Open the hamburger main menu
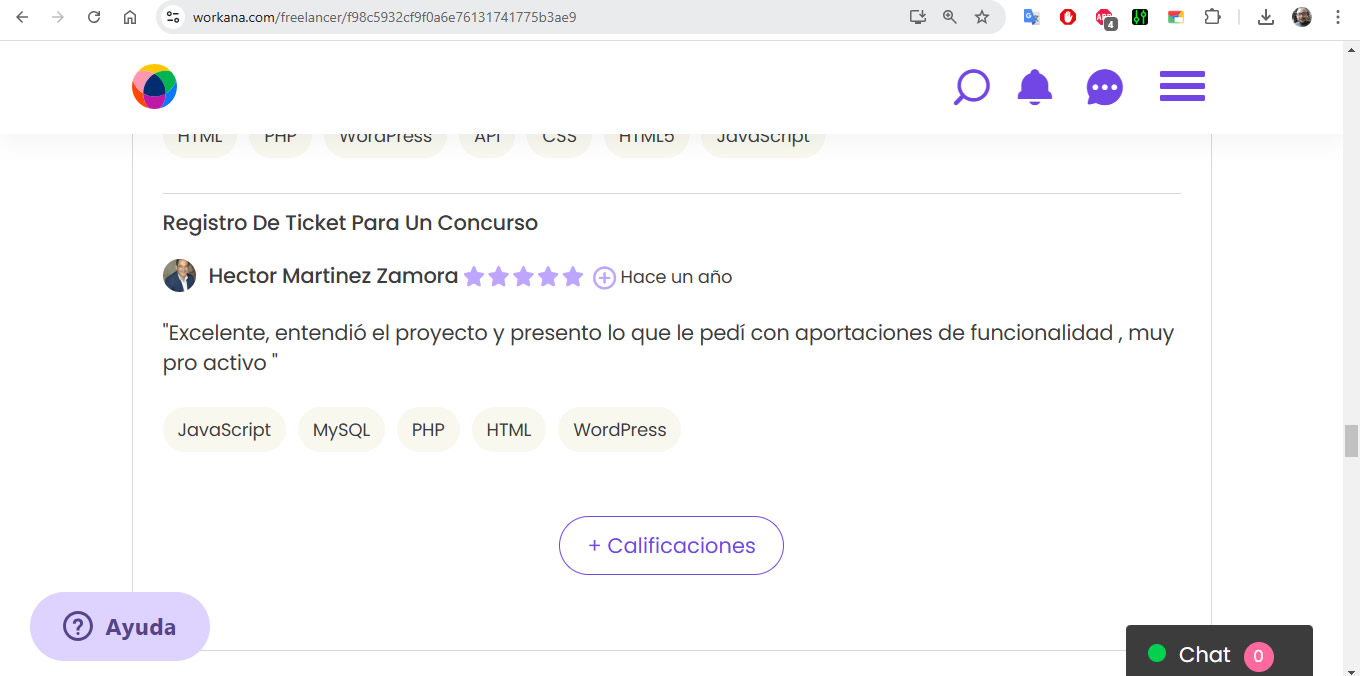 pyautogui.click(x=1182, y=87)
